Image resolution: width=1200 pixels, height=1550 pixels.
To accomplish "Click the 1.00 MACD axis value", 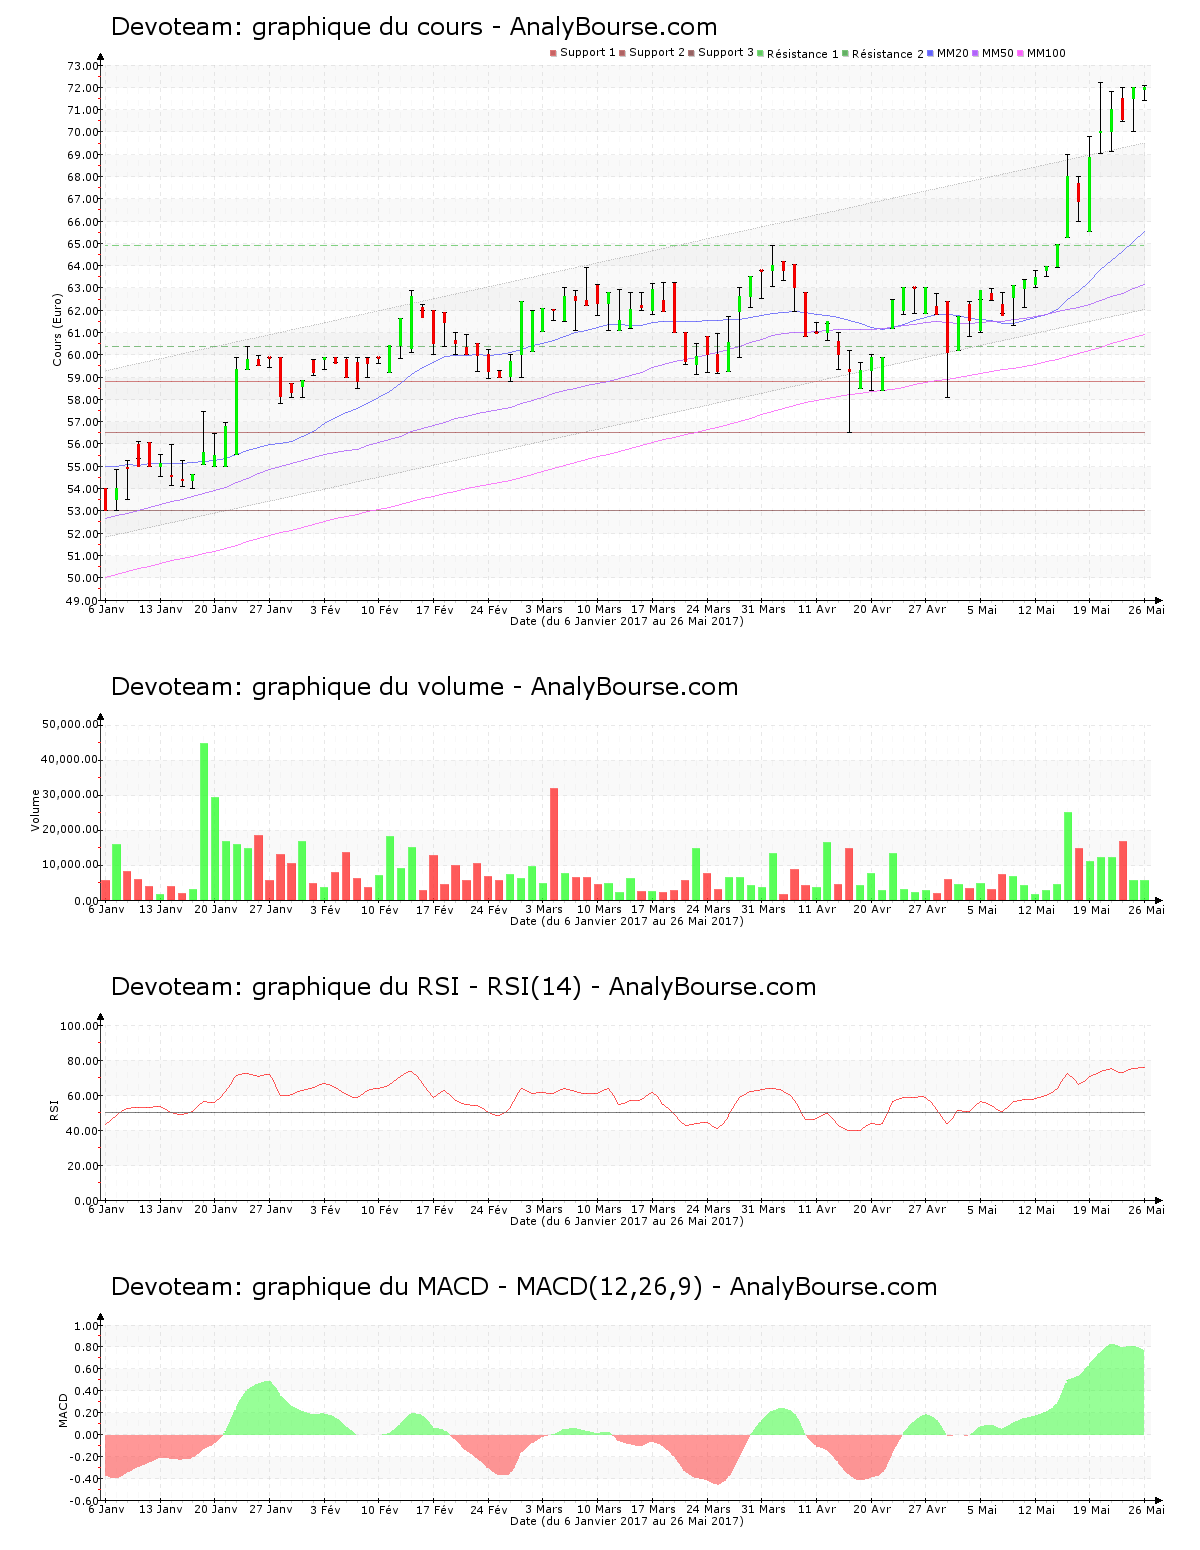I will pyautogui.click(x=86, y=1326).
